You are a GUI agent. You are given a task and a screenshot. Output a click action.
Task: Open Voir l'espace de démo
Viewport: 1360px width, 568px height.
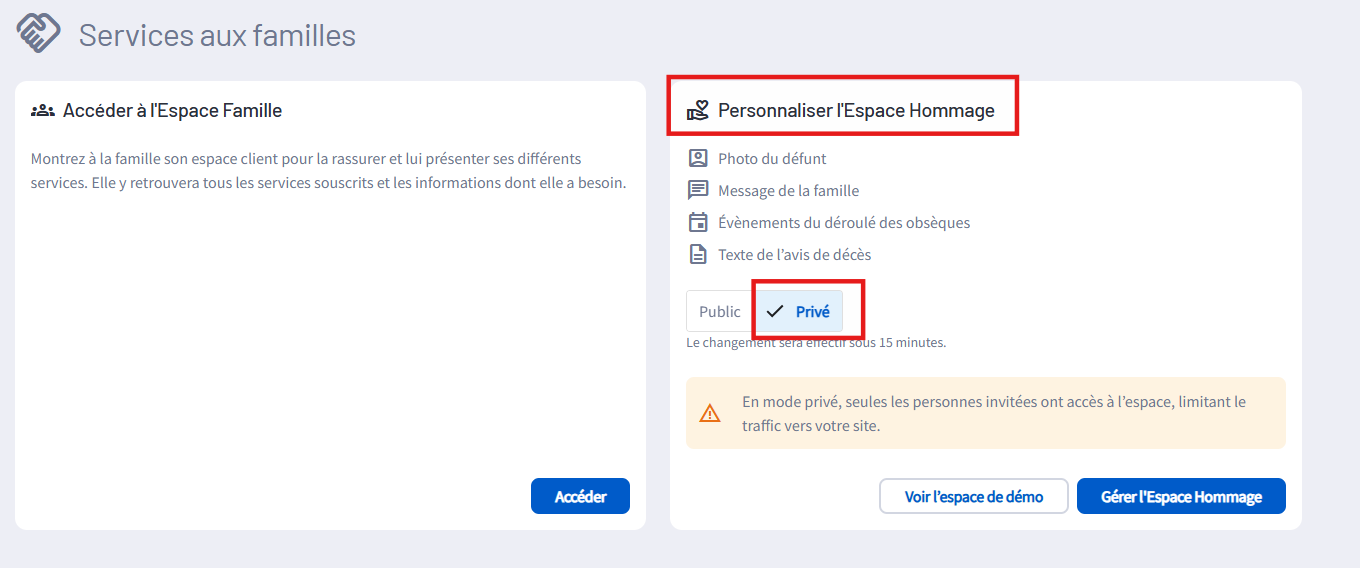[974, 496]
